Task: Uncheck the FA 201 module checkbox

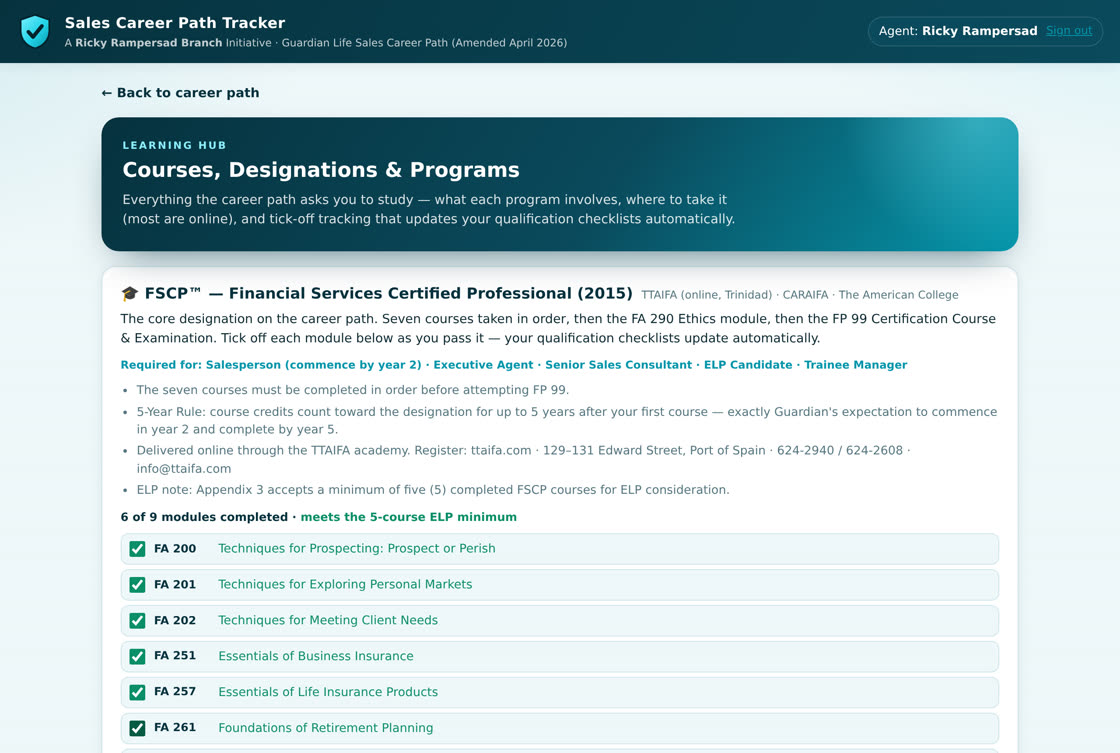Action: pos(137,584)
